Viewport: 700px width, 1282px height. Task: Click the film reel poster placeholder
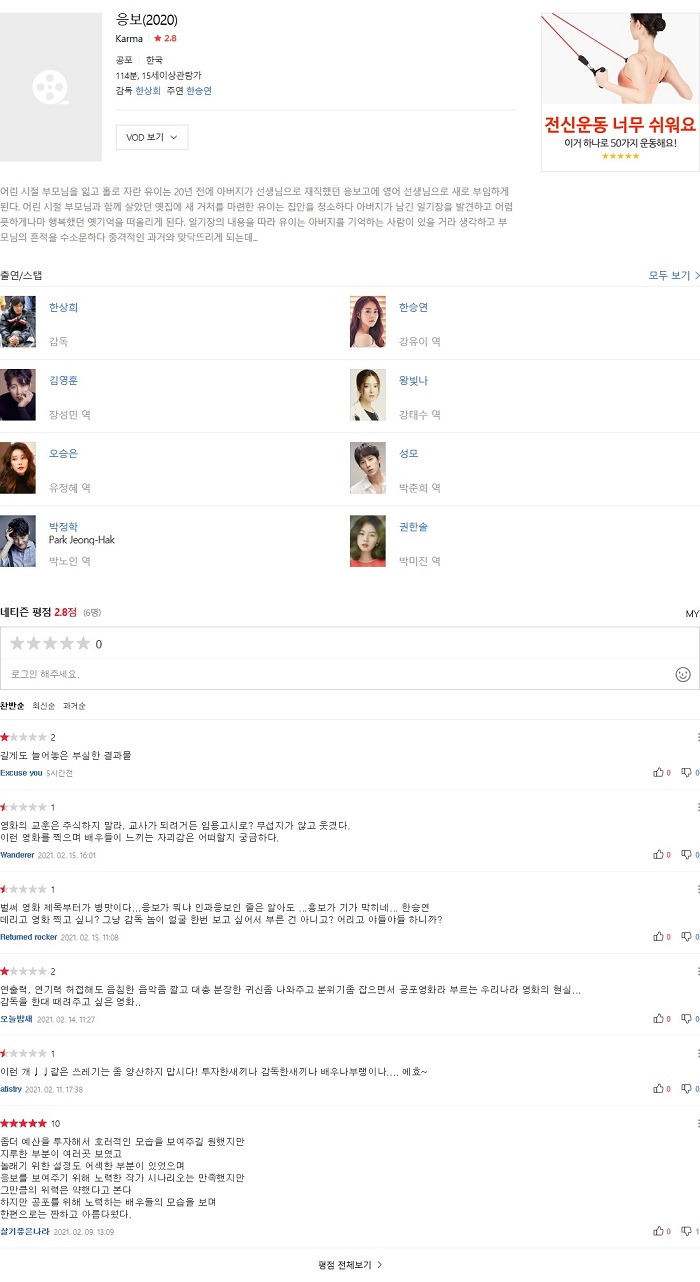pos(51,87)
